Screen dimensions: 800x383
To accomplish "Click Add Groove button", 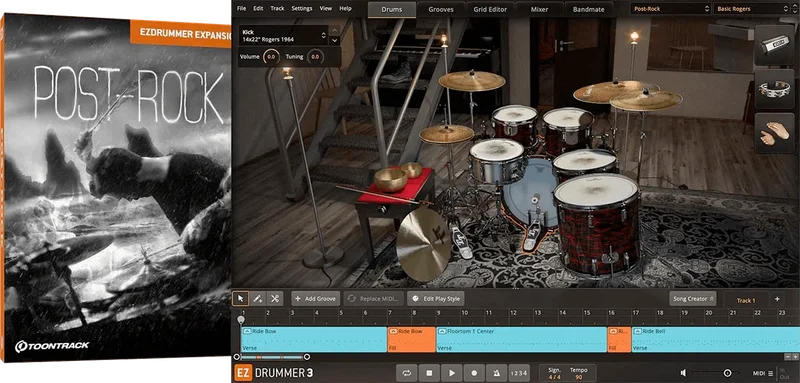I will pyautogui.click(x=315, y=299).
